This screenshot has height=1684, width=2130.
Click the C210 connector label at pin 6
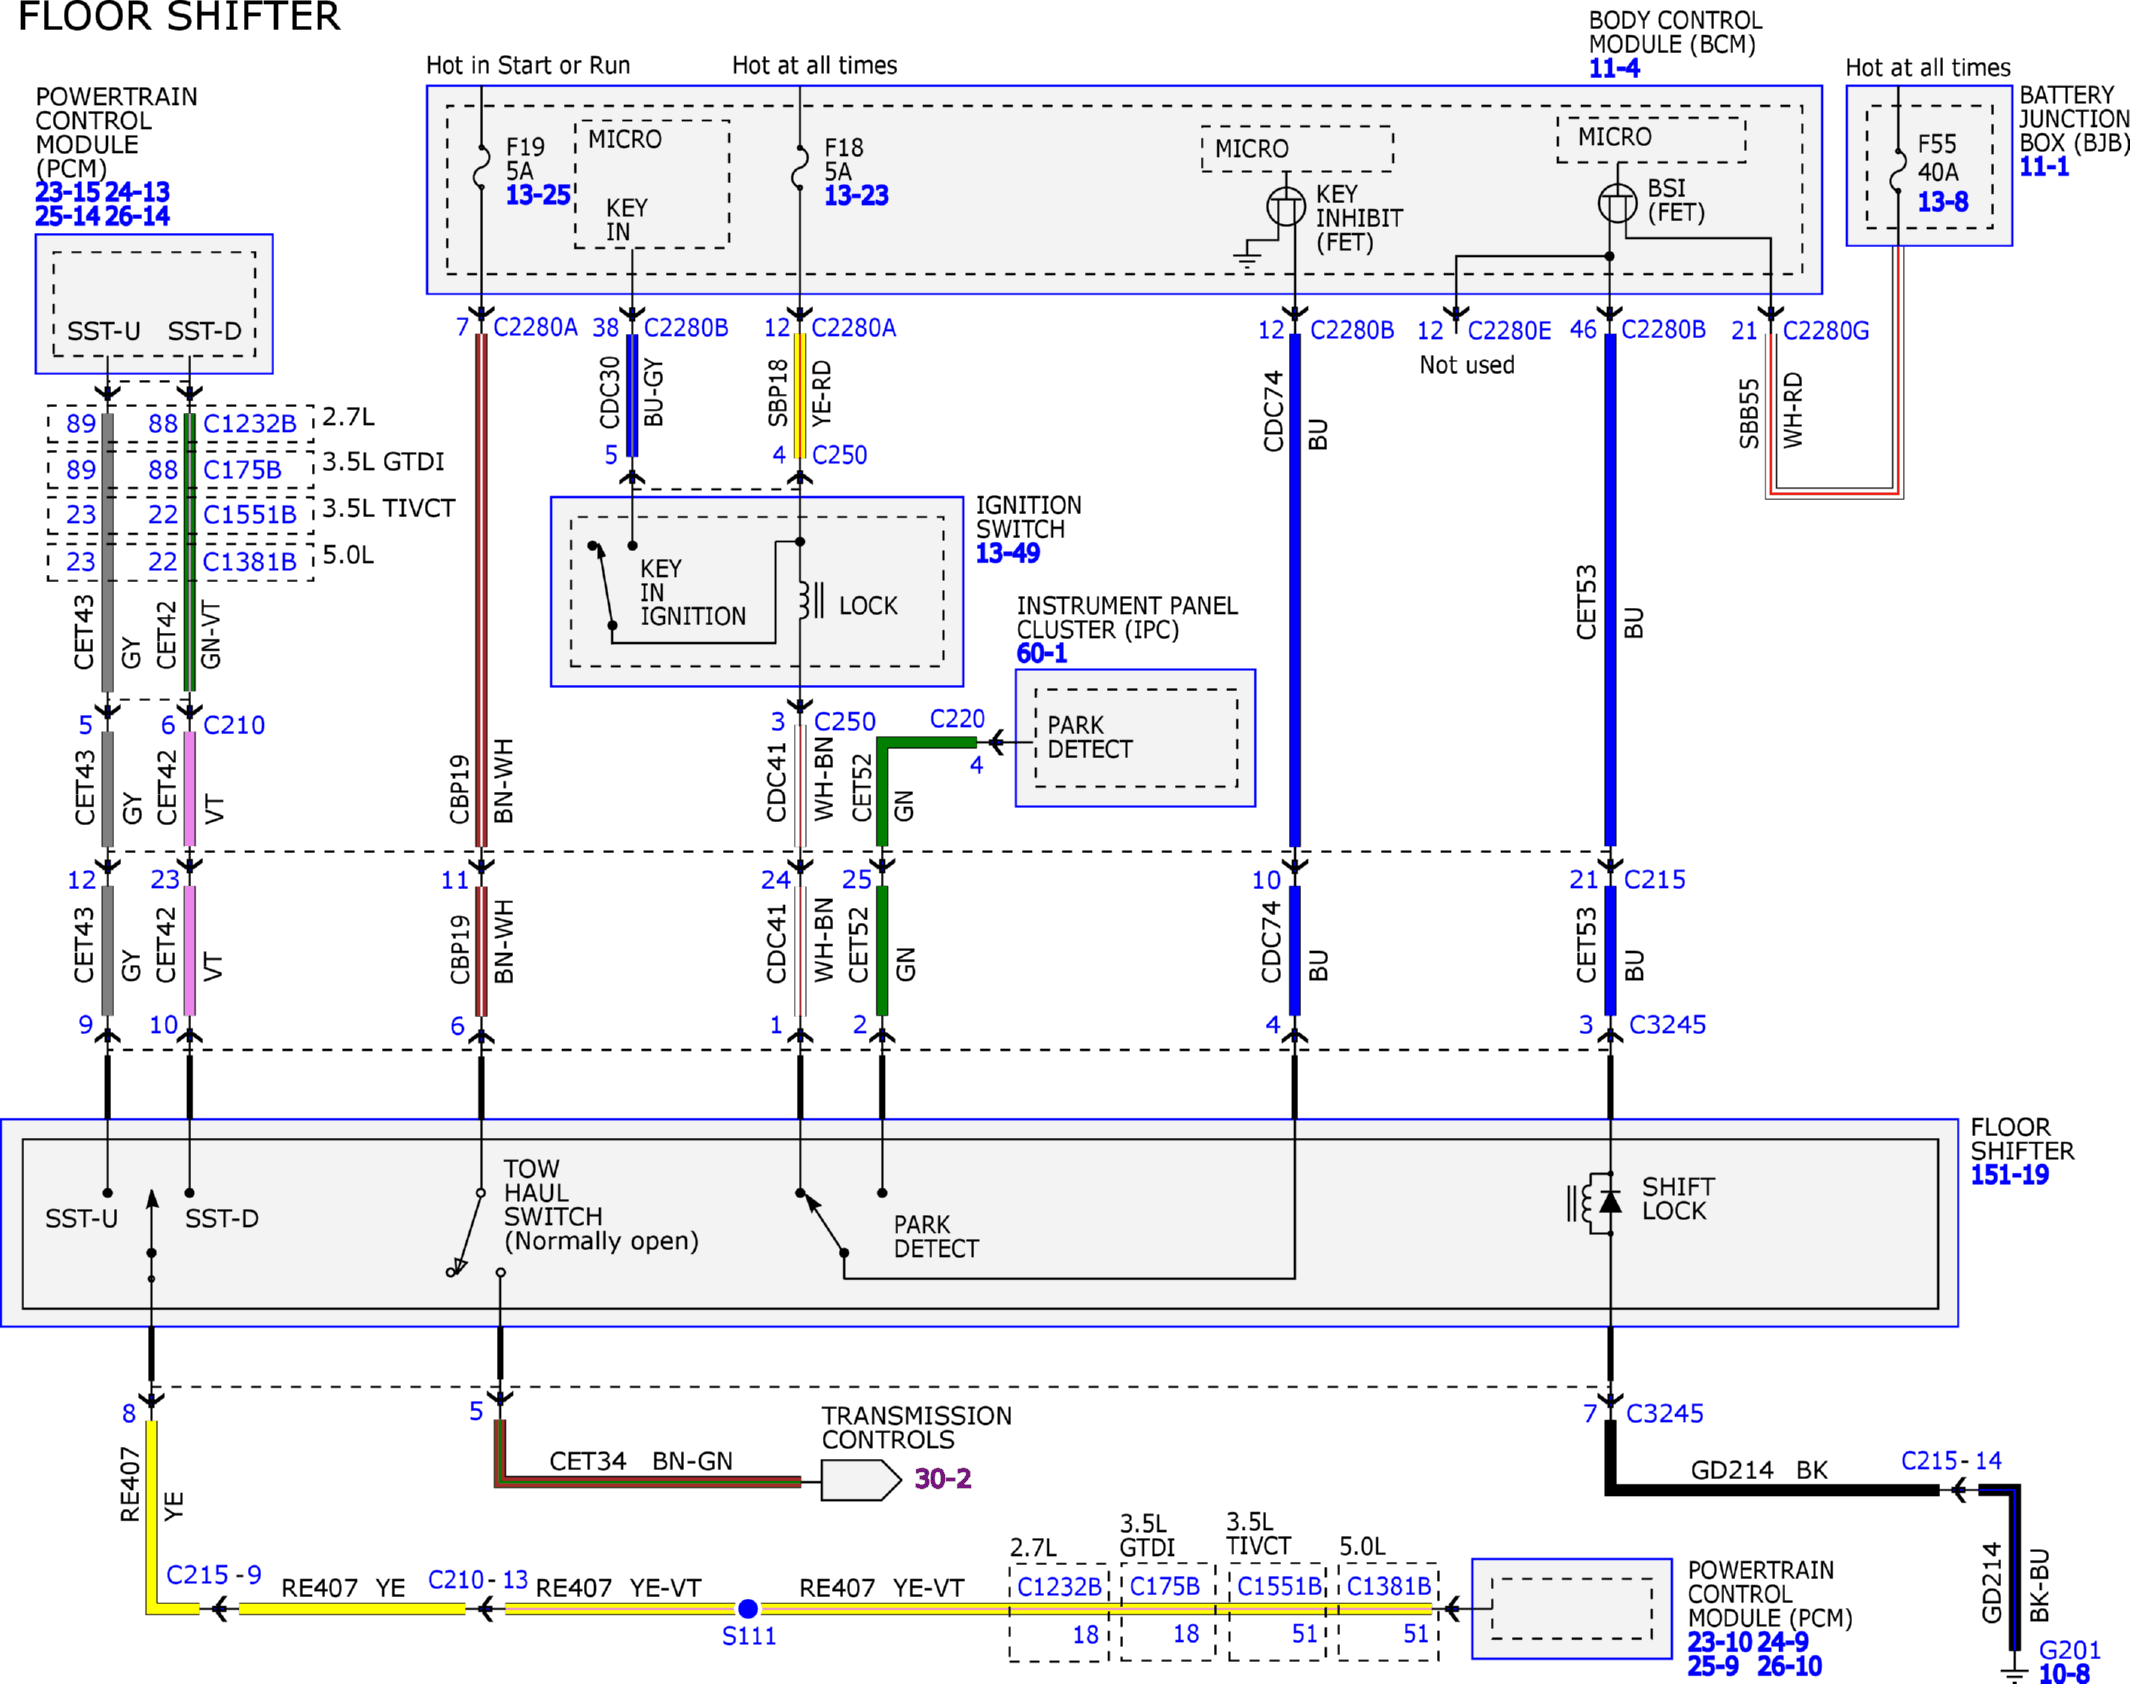click(x=234, y=725)
